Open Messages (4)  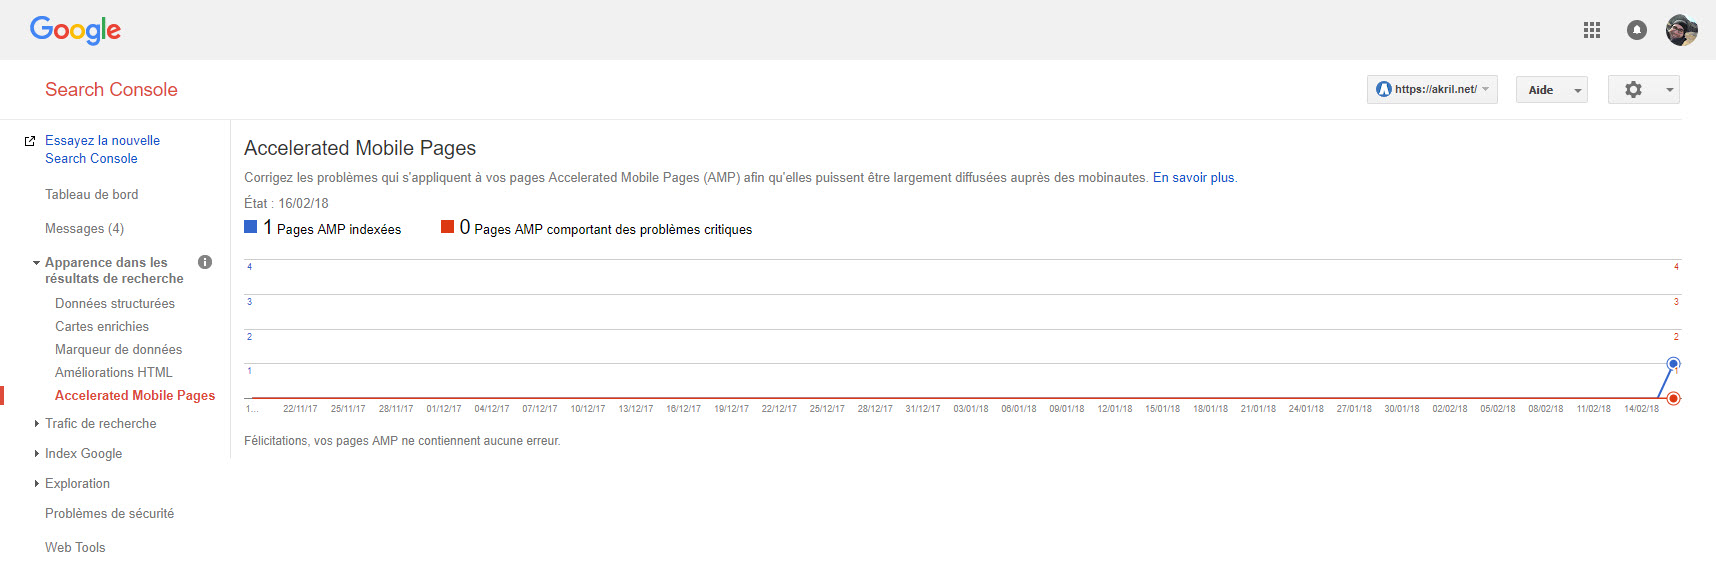coord(84,228)
